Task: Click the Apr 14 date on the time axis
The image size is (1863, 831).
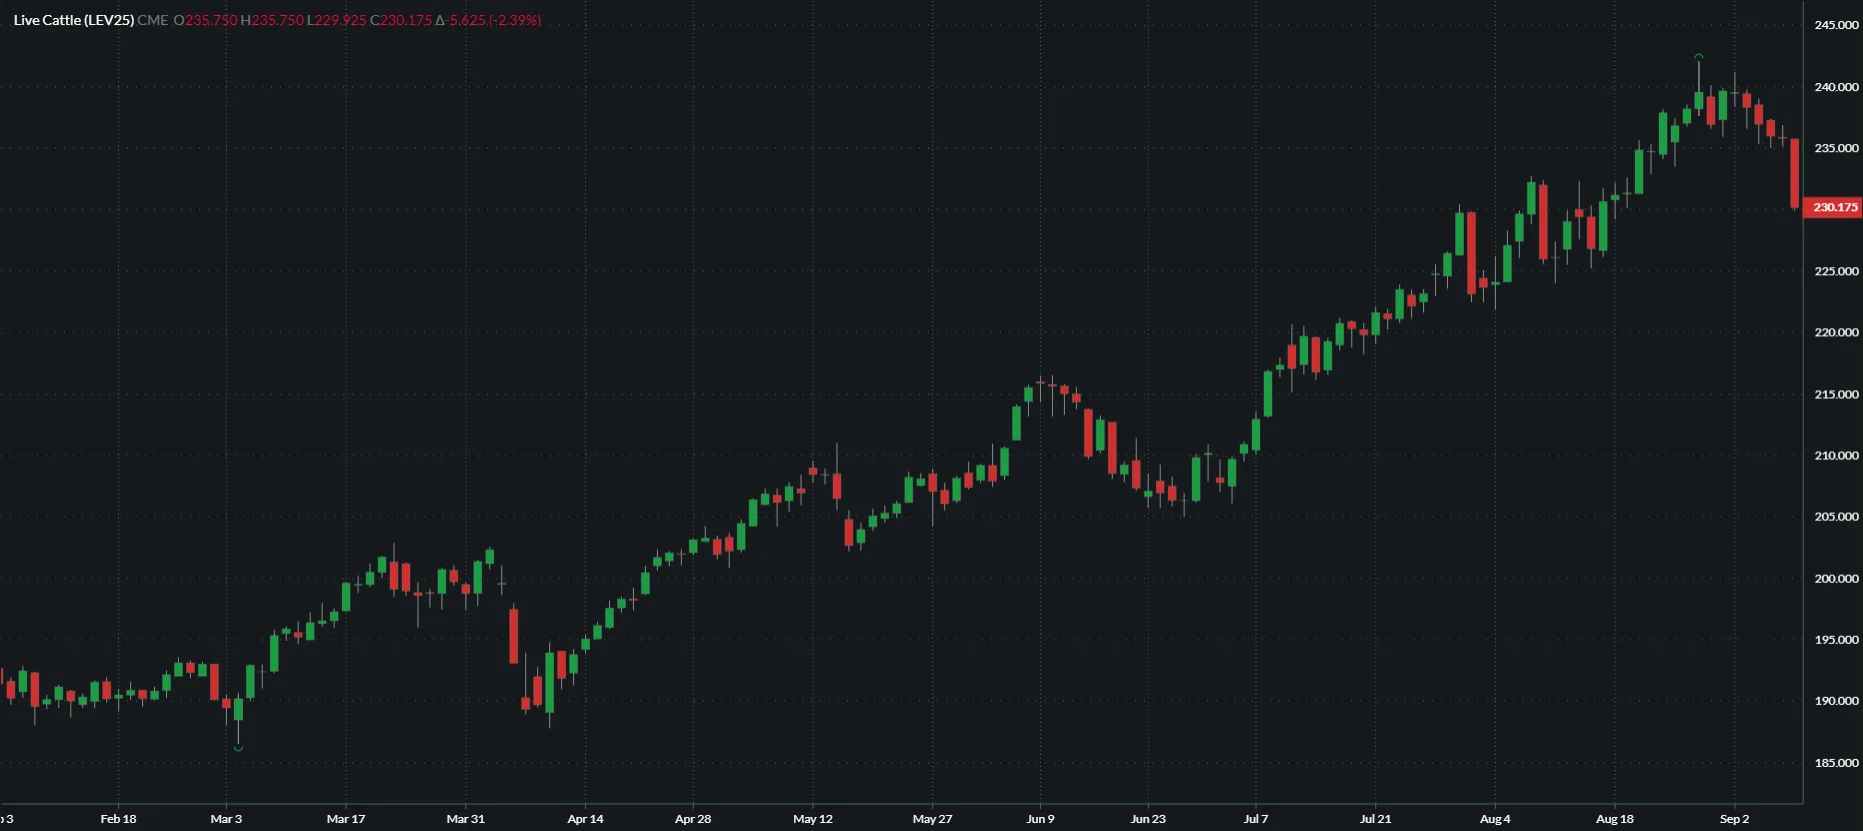Action: pos(585,819)
